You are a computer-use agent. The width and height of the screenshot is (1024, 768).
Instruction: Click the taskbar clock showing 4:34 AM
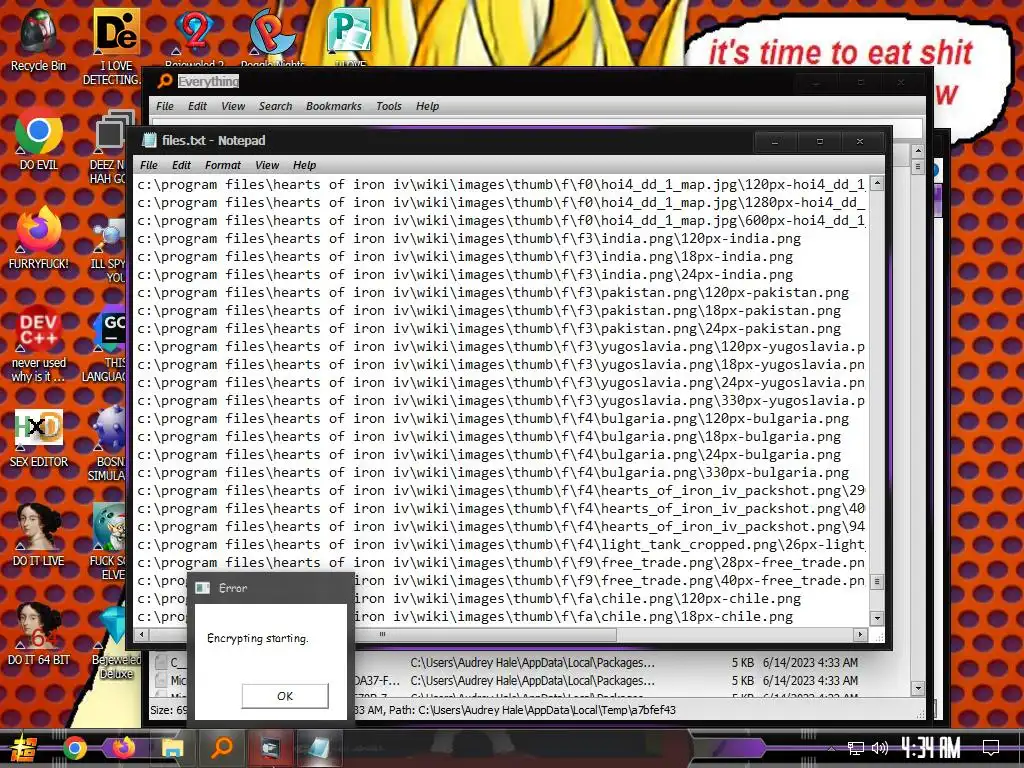[x=931, y=748]
